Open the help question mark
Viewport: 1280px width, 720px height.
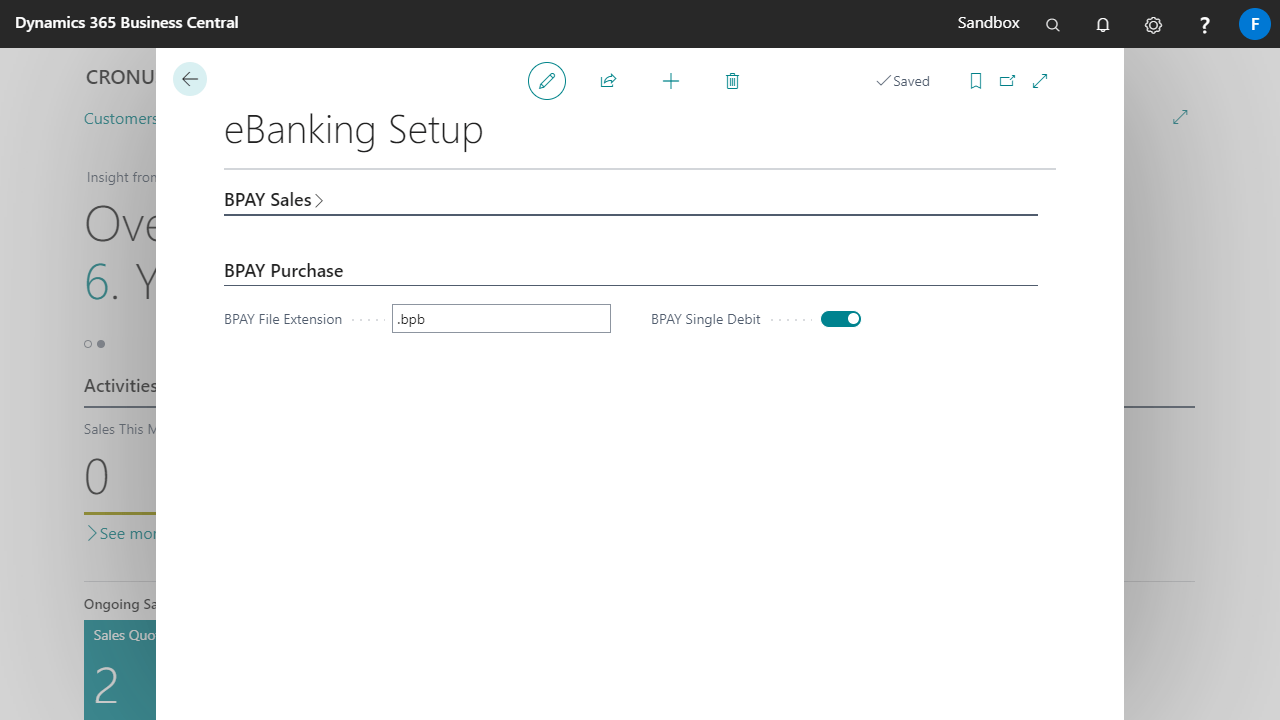point(1205,25)
